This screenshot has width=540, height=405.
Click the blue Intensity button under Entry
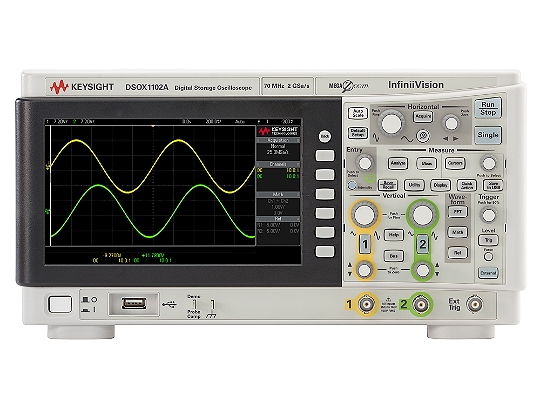point(352,186)
